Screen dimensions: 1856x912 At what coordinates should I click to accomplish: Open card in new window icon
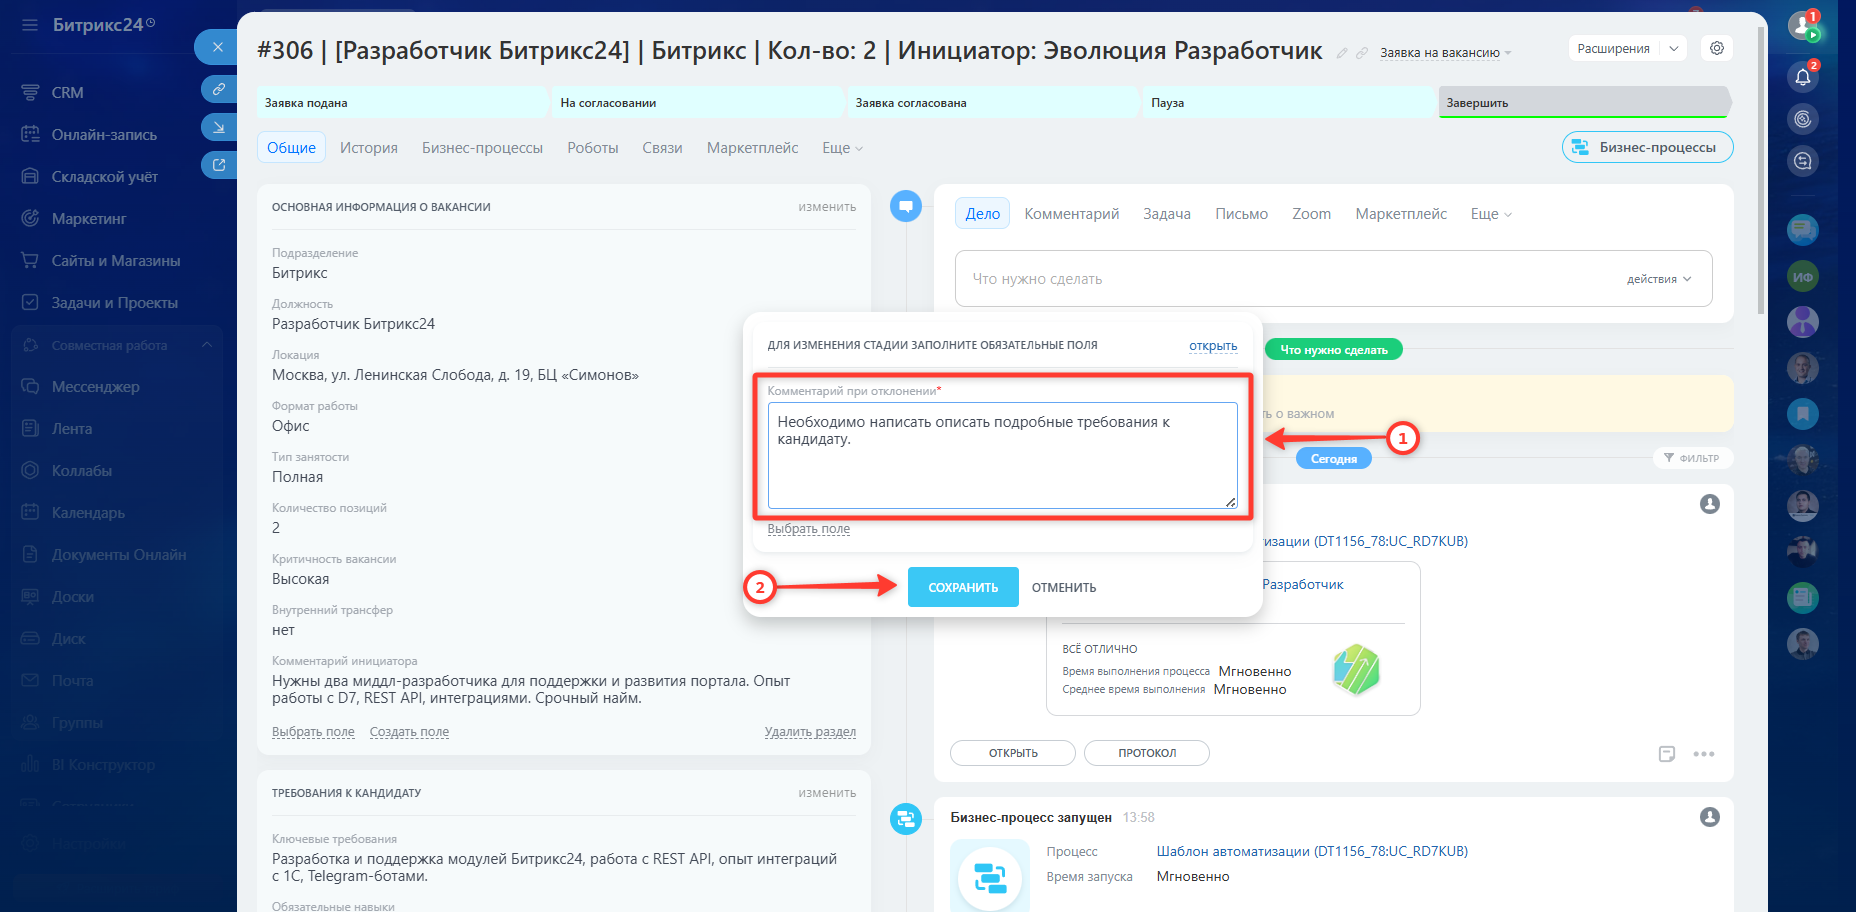[218, 165]
